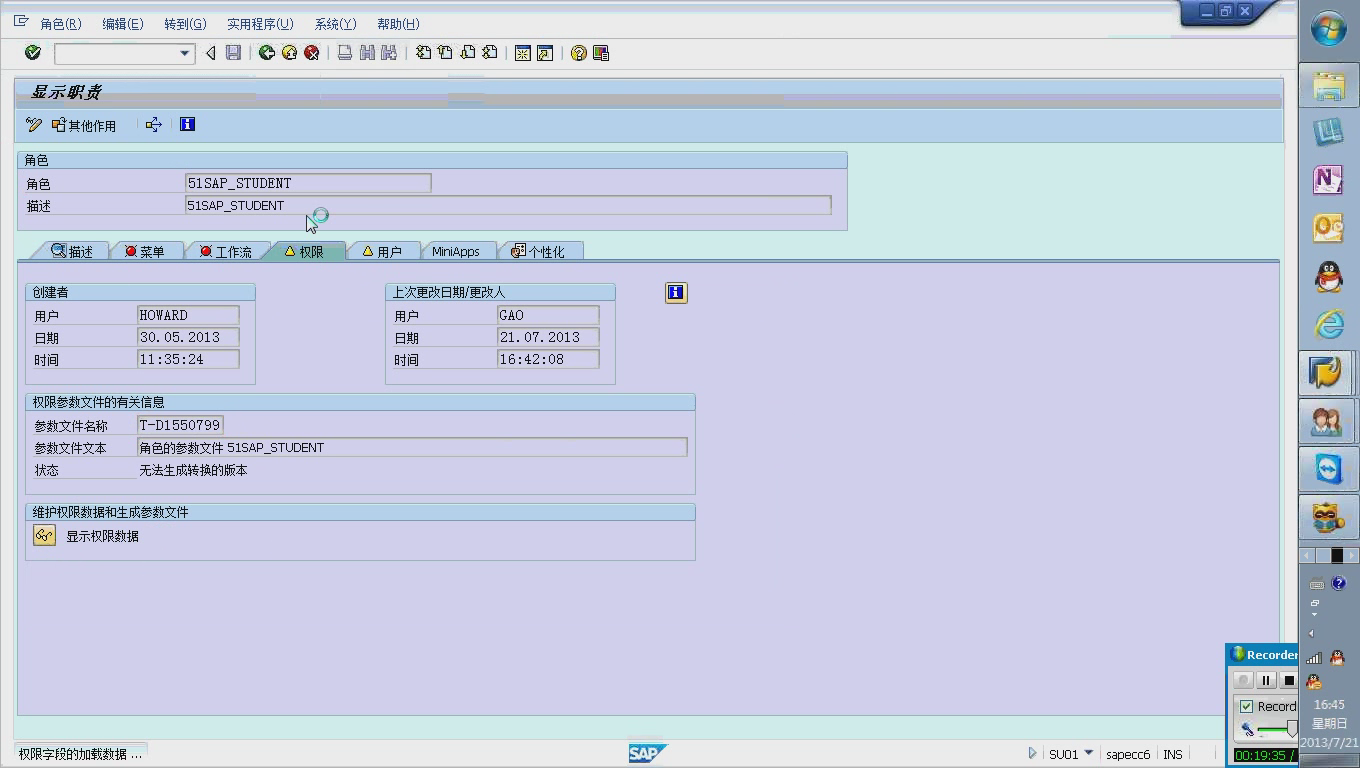Click the blue information icon in application toolbar
The image size is (1360, 768).
(187, 124)
